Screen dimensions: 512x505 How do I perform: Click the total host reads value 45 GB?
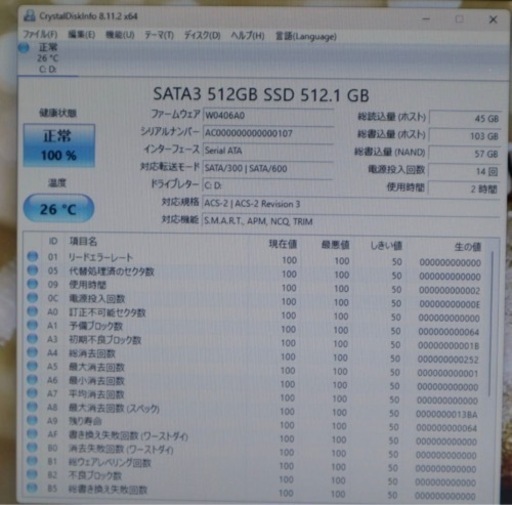pos(465,118)
